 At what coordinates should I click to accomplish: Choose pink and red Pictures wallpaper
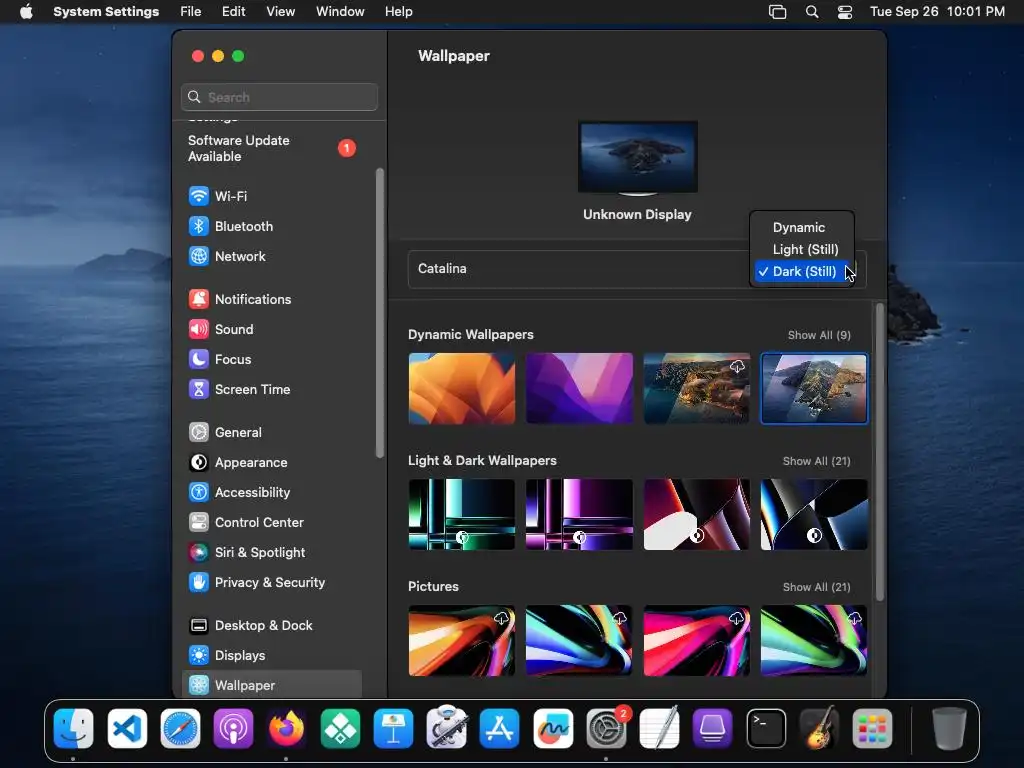point(697,641)
